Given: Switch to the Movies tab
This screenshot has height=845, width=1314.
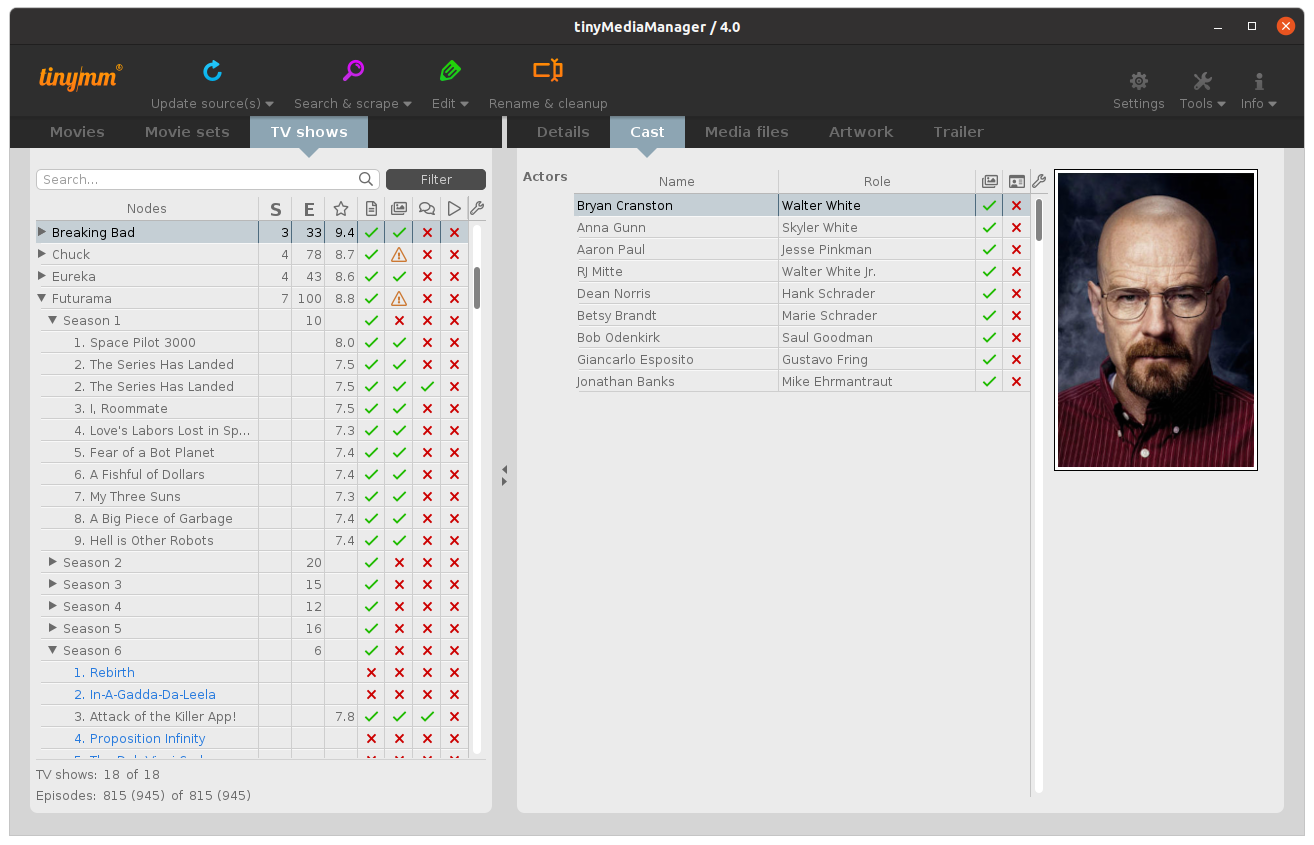Looking at the screenshot, I should [77, 132].
